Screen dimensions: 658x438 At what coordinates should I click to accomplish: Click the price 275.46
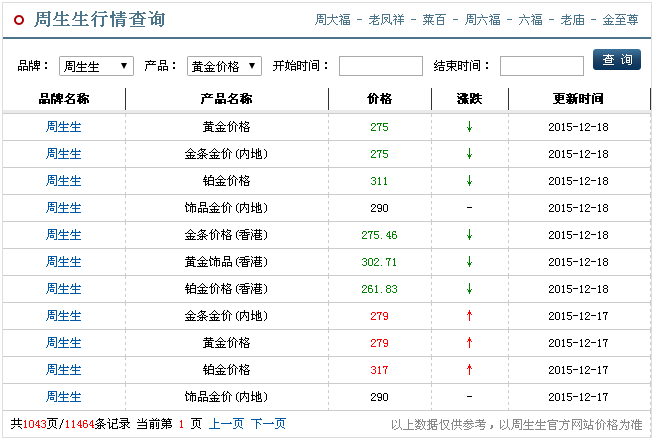click(379, 235)
